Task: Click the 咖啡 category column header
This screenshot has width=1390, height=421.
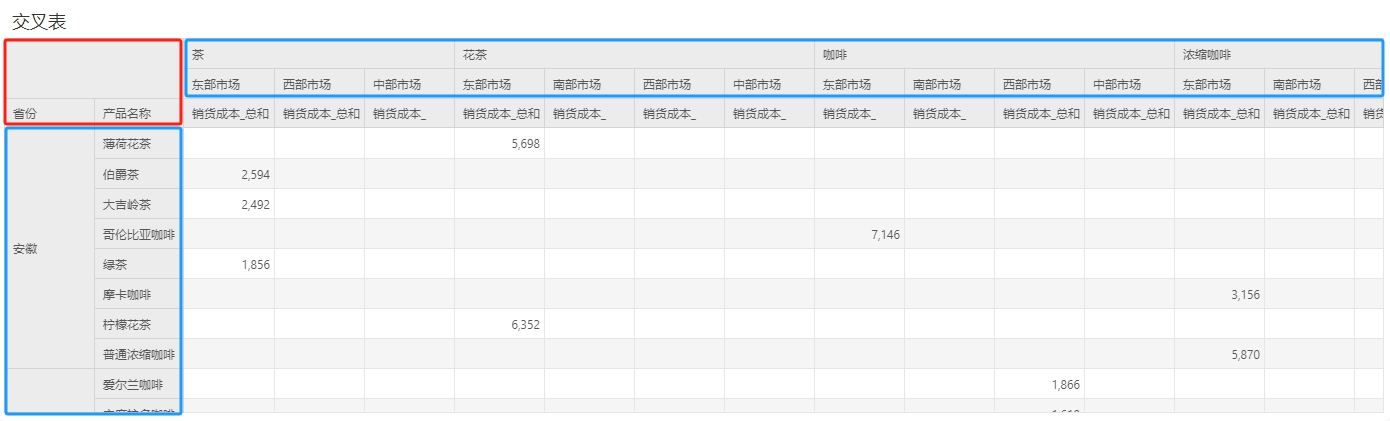Action: pyautogui.click(x=832, y=55)
